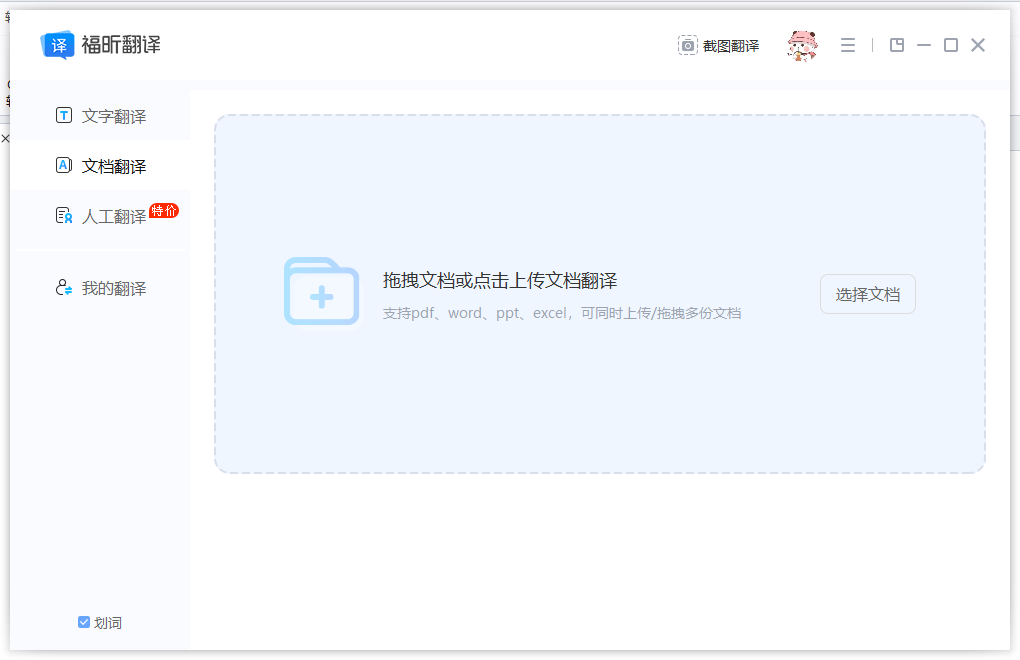Click the icon beside 人工翻译

click(x=64, y=216)
